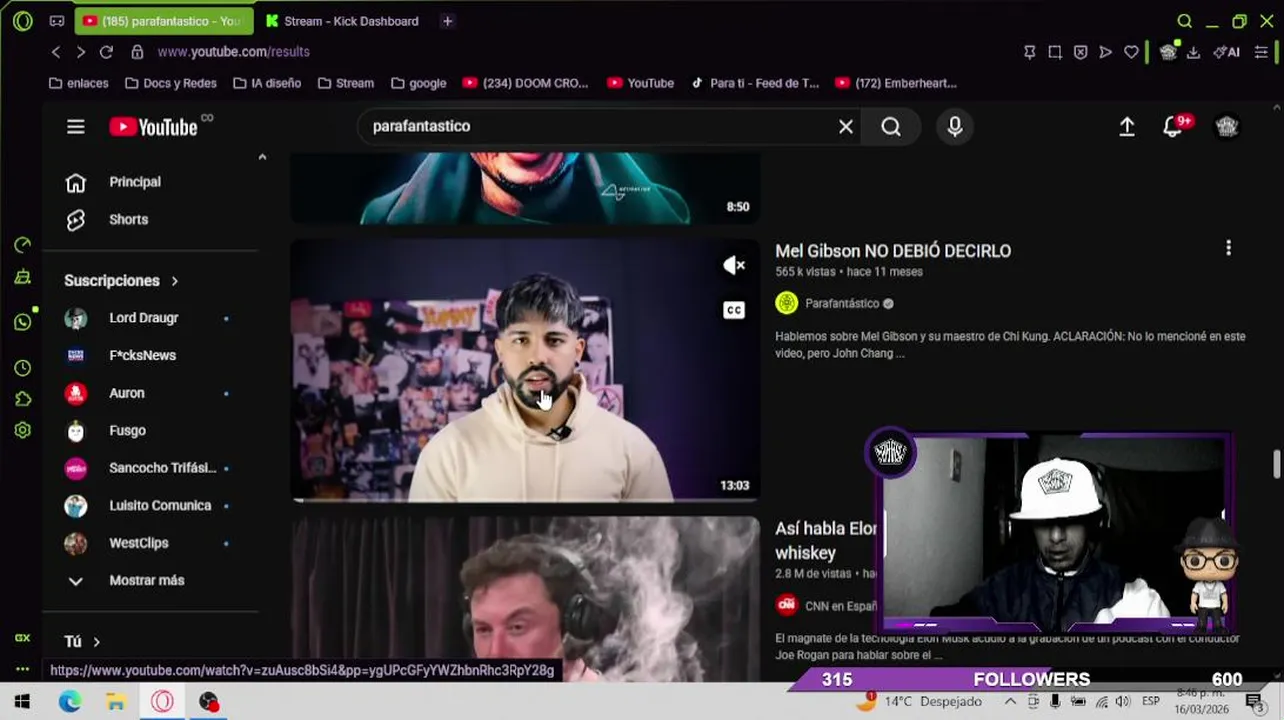Expand the Suscripciones section
The width and height of the screenshot is (1284, 720).
[x=122, y=281]
